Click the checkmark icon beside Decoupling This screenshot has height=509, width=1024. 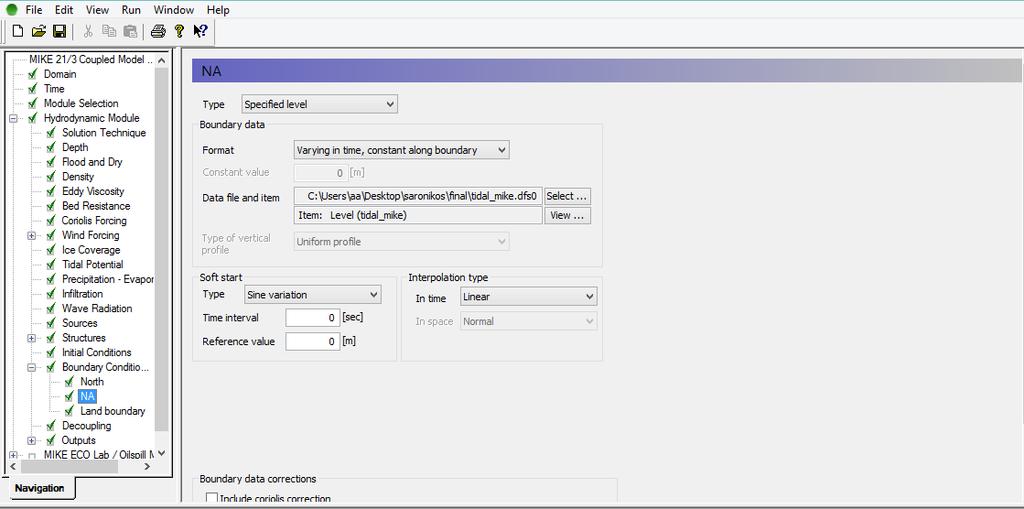[x=51, y=425]
